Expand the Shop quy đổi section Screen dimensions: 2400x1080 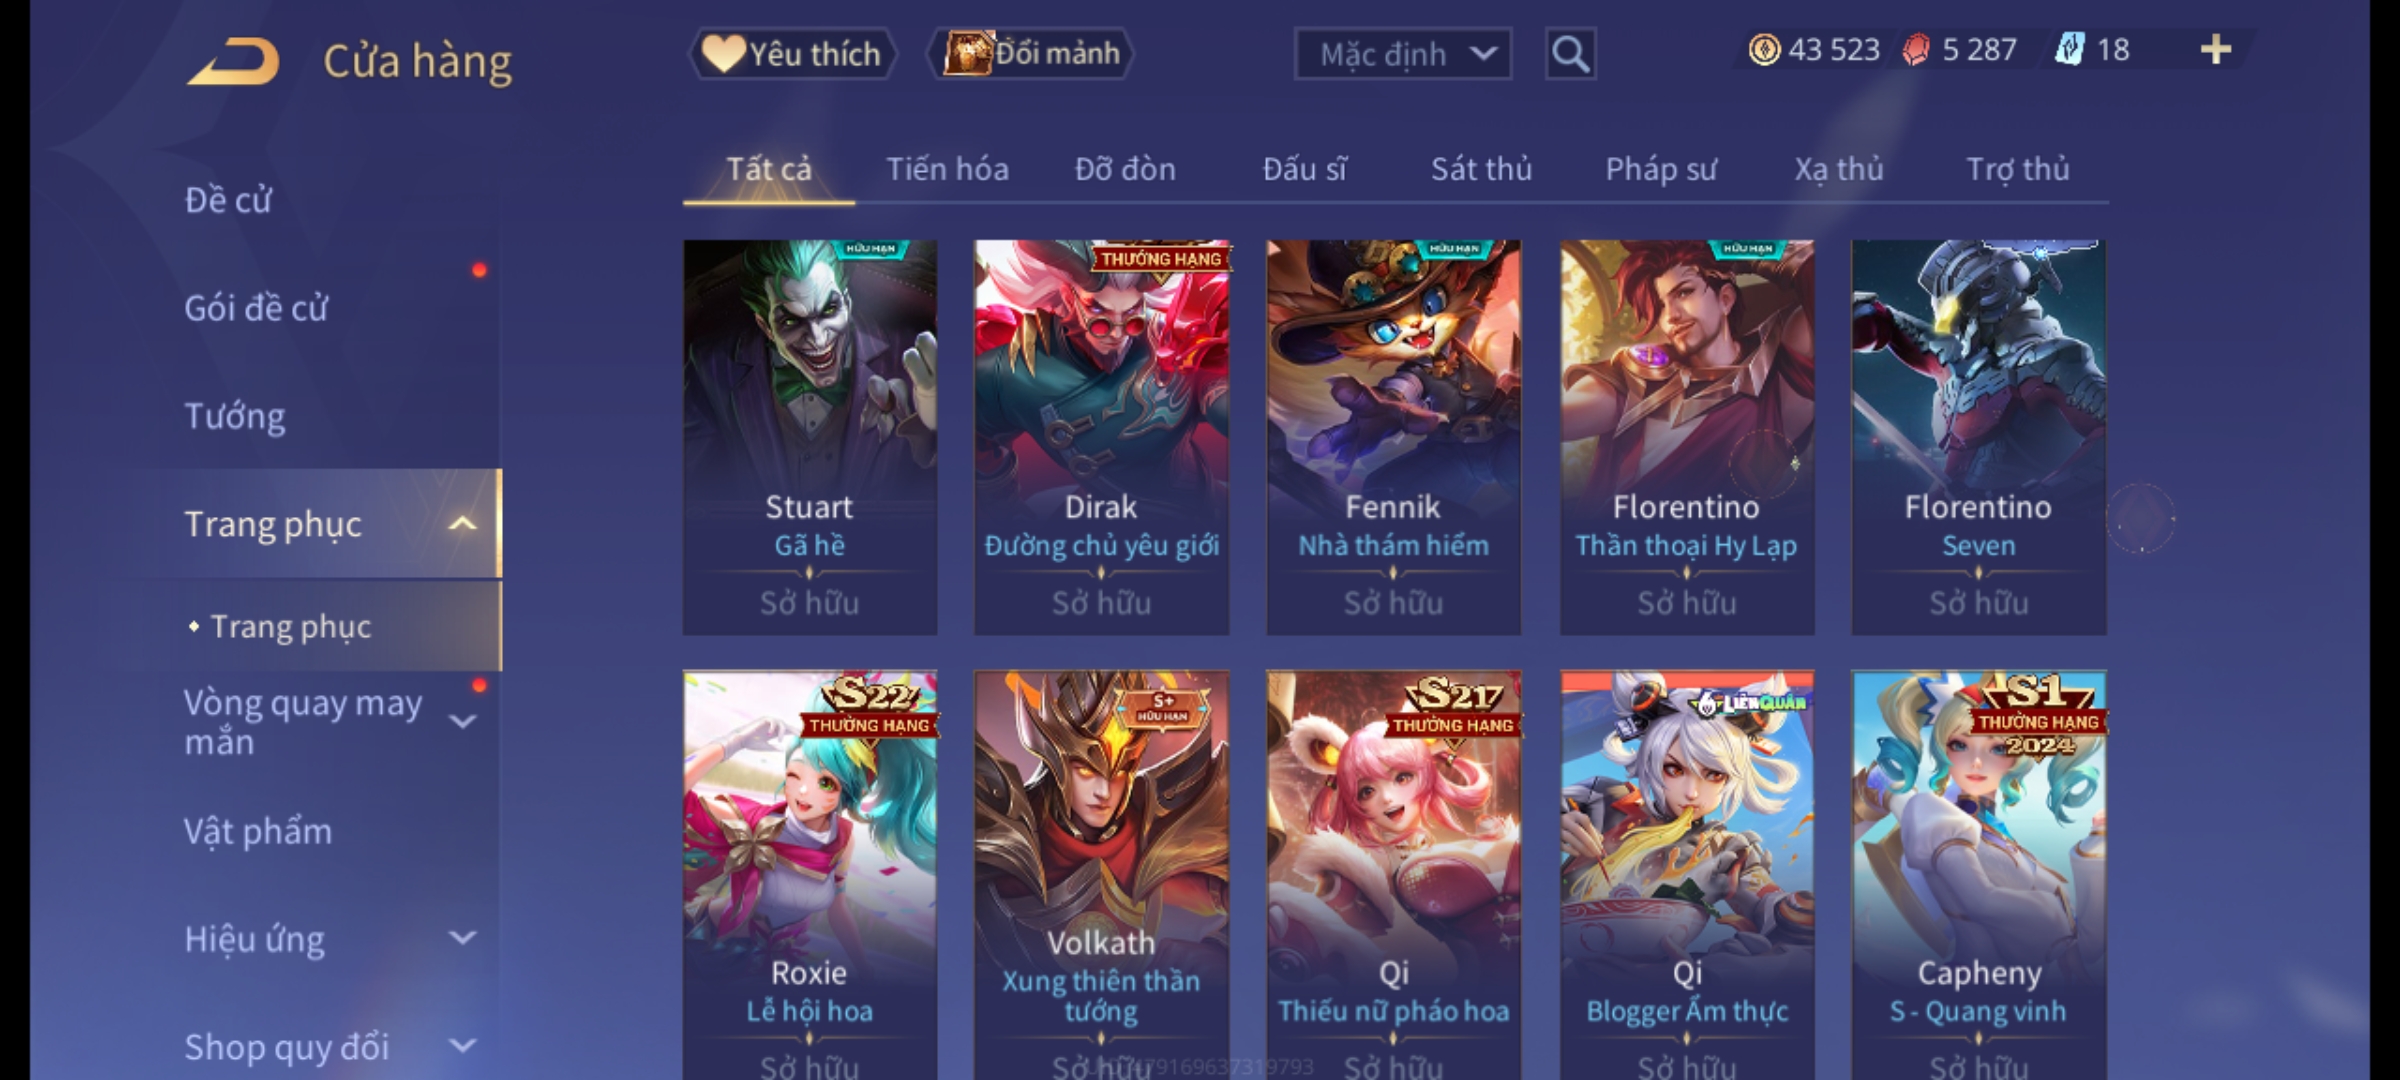pyautogui.click(x=462, y=1046)
